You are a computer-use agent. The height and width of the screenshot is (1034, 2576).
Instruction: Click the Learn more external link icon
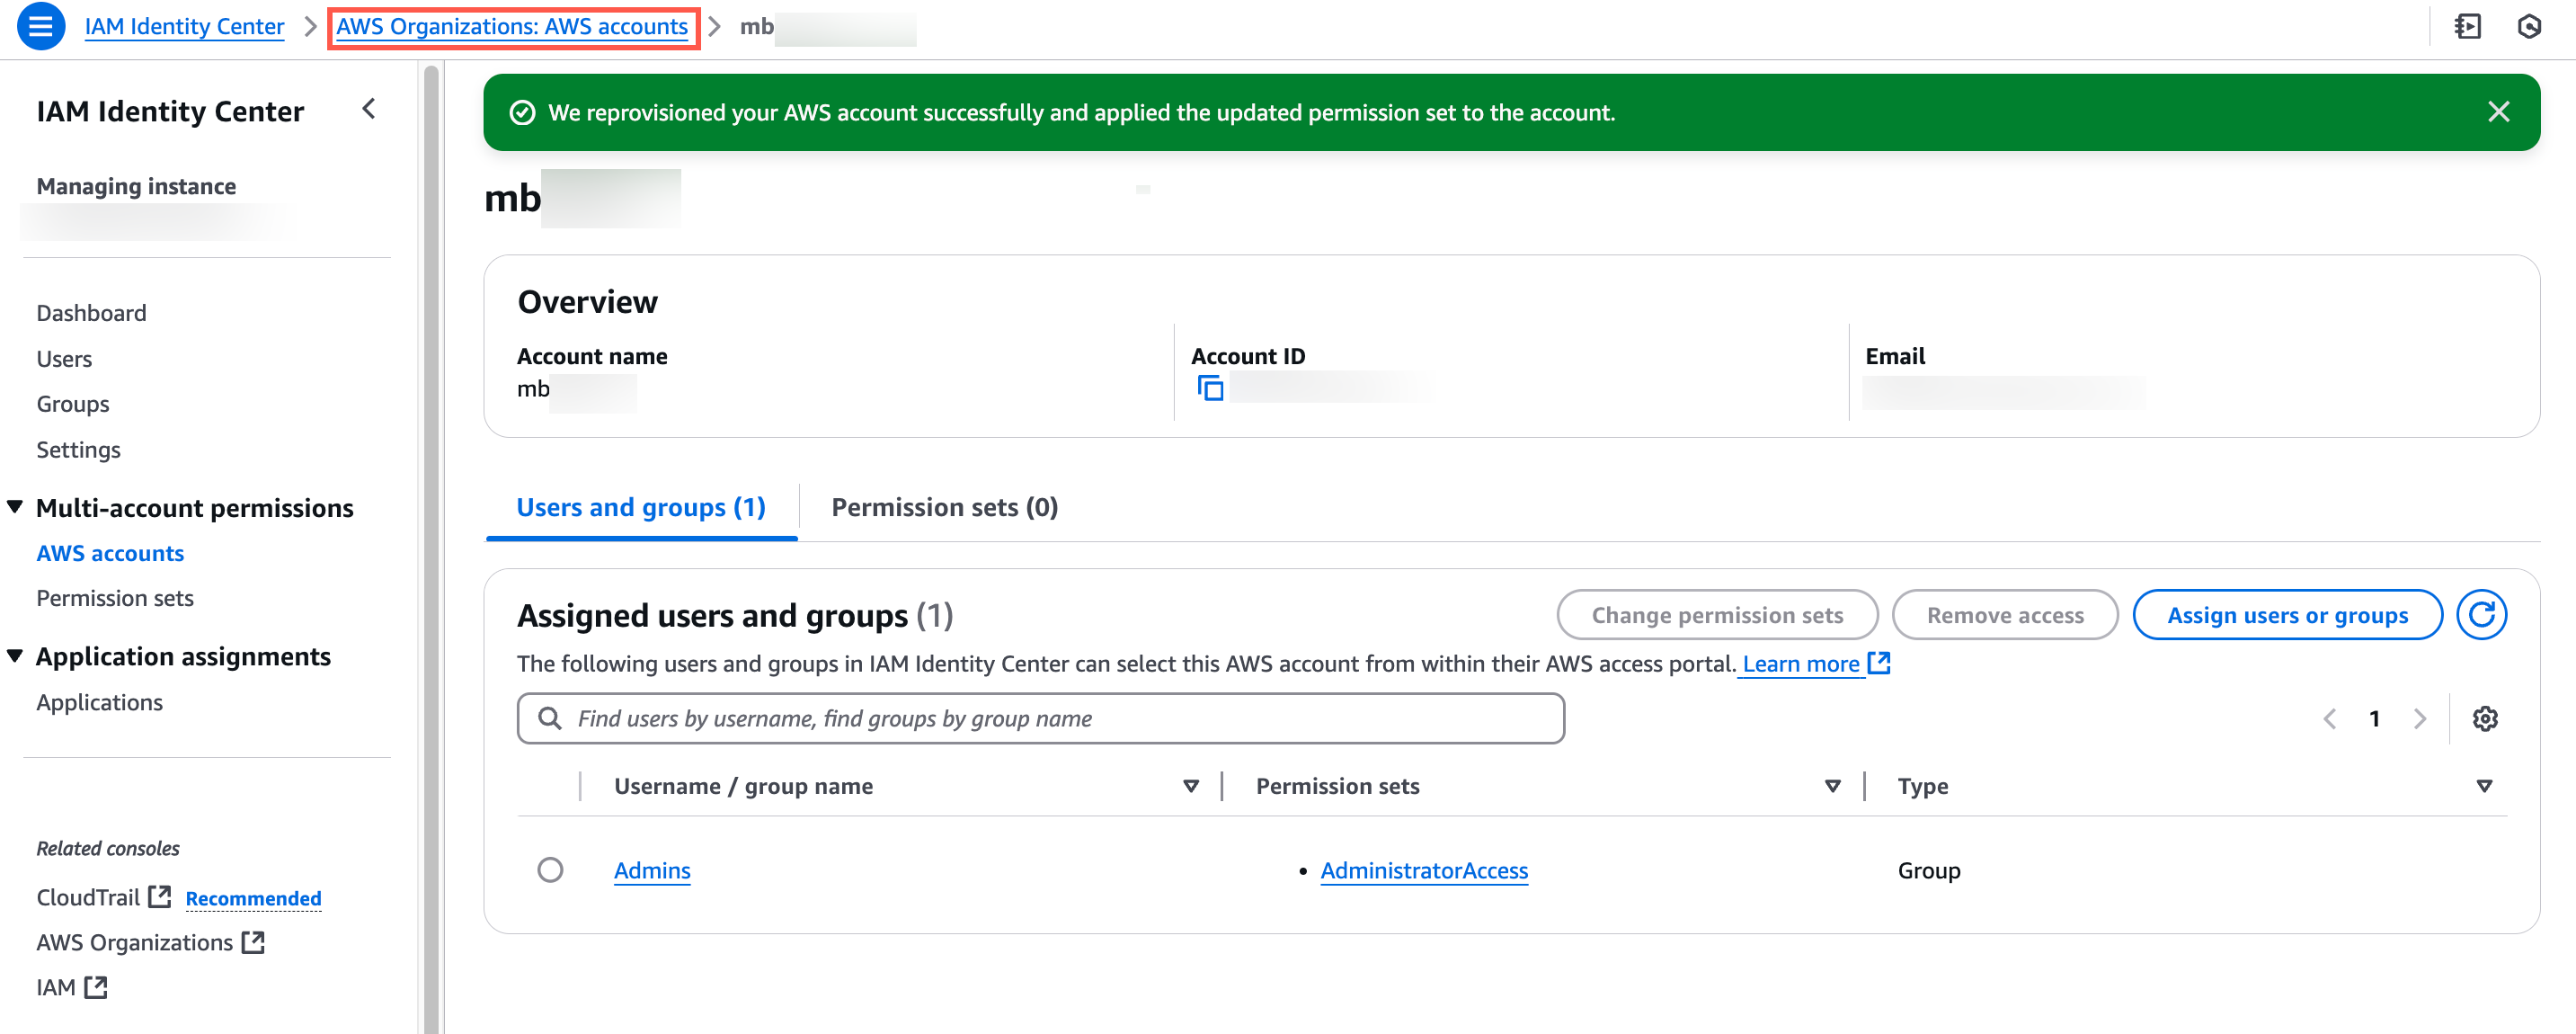[x=1879, y=663]
